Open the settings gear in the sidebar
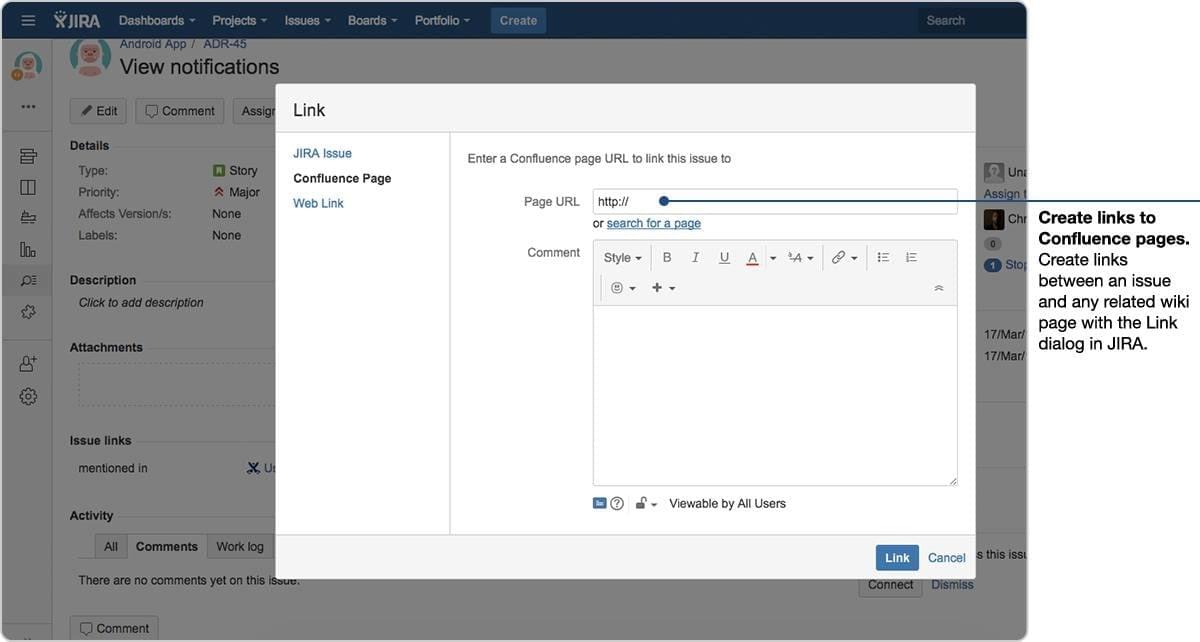The width and height of the screenshot is (1200, 642). click(x=28, y=397)
